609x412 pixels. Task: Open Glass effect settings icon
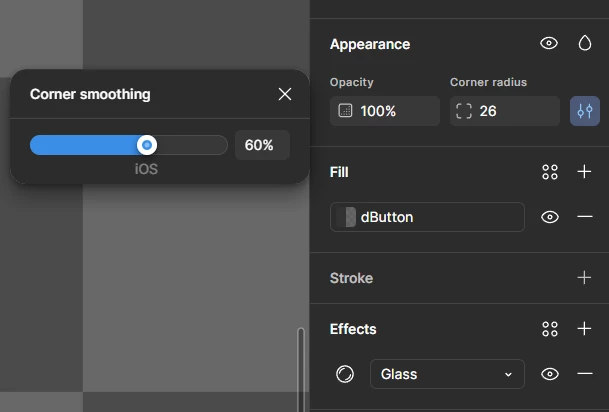point(345,374)
